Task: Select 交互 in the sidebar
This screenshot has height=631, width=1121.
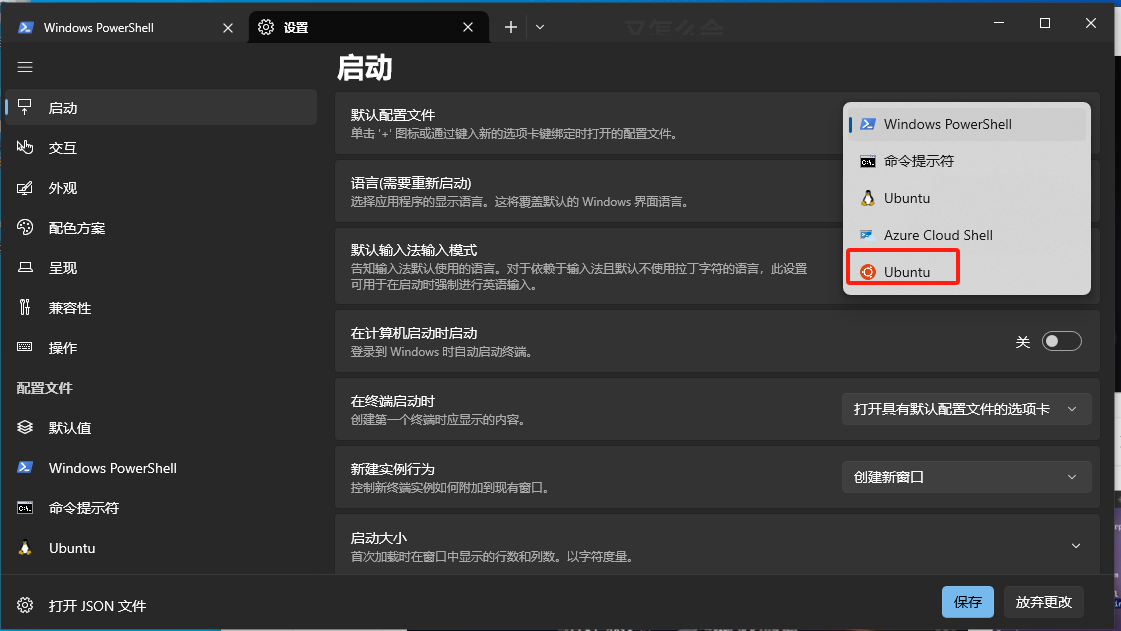Action: [x=161, y=148]
